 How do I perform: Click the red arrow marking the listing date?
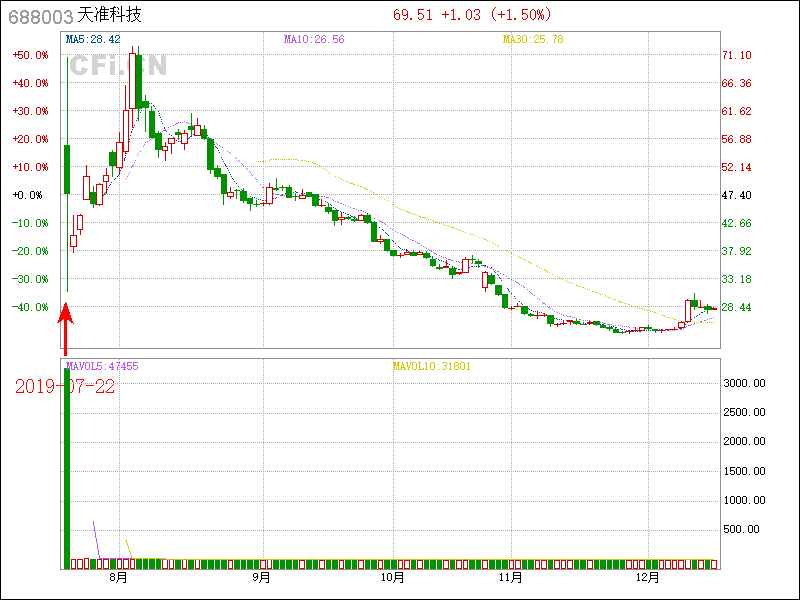[x=66, y=325]
